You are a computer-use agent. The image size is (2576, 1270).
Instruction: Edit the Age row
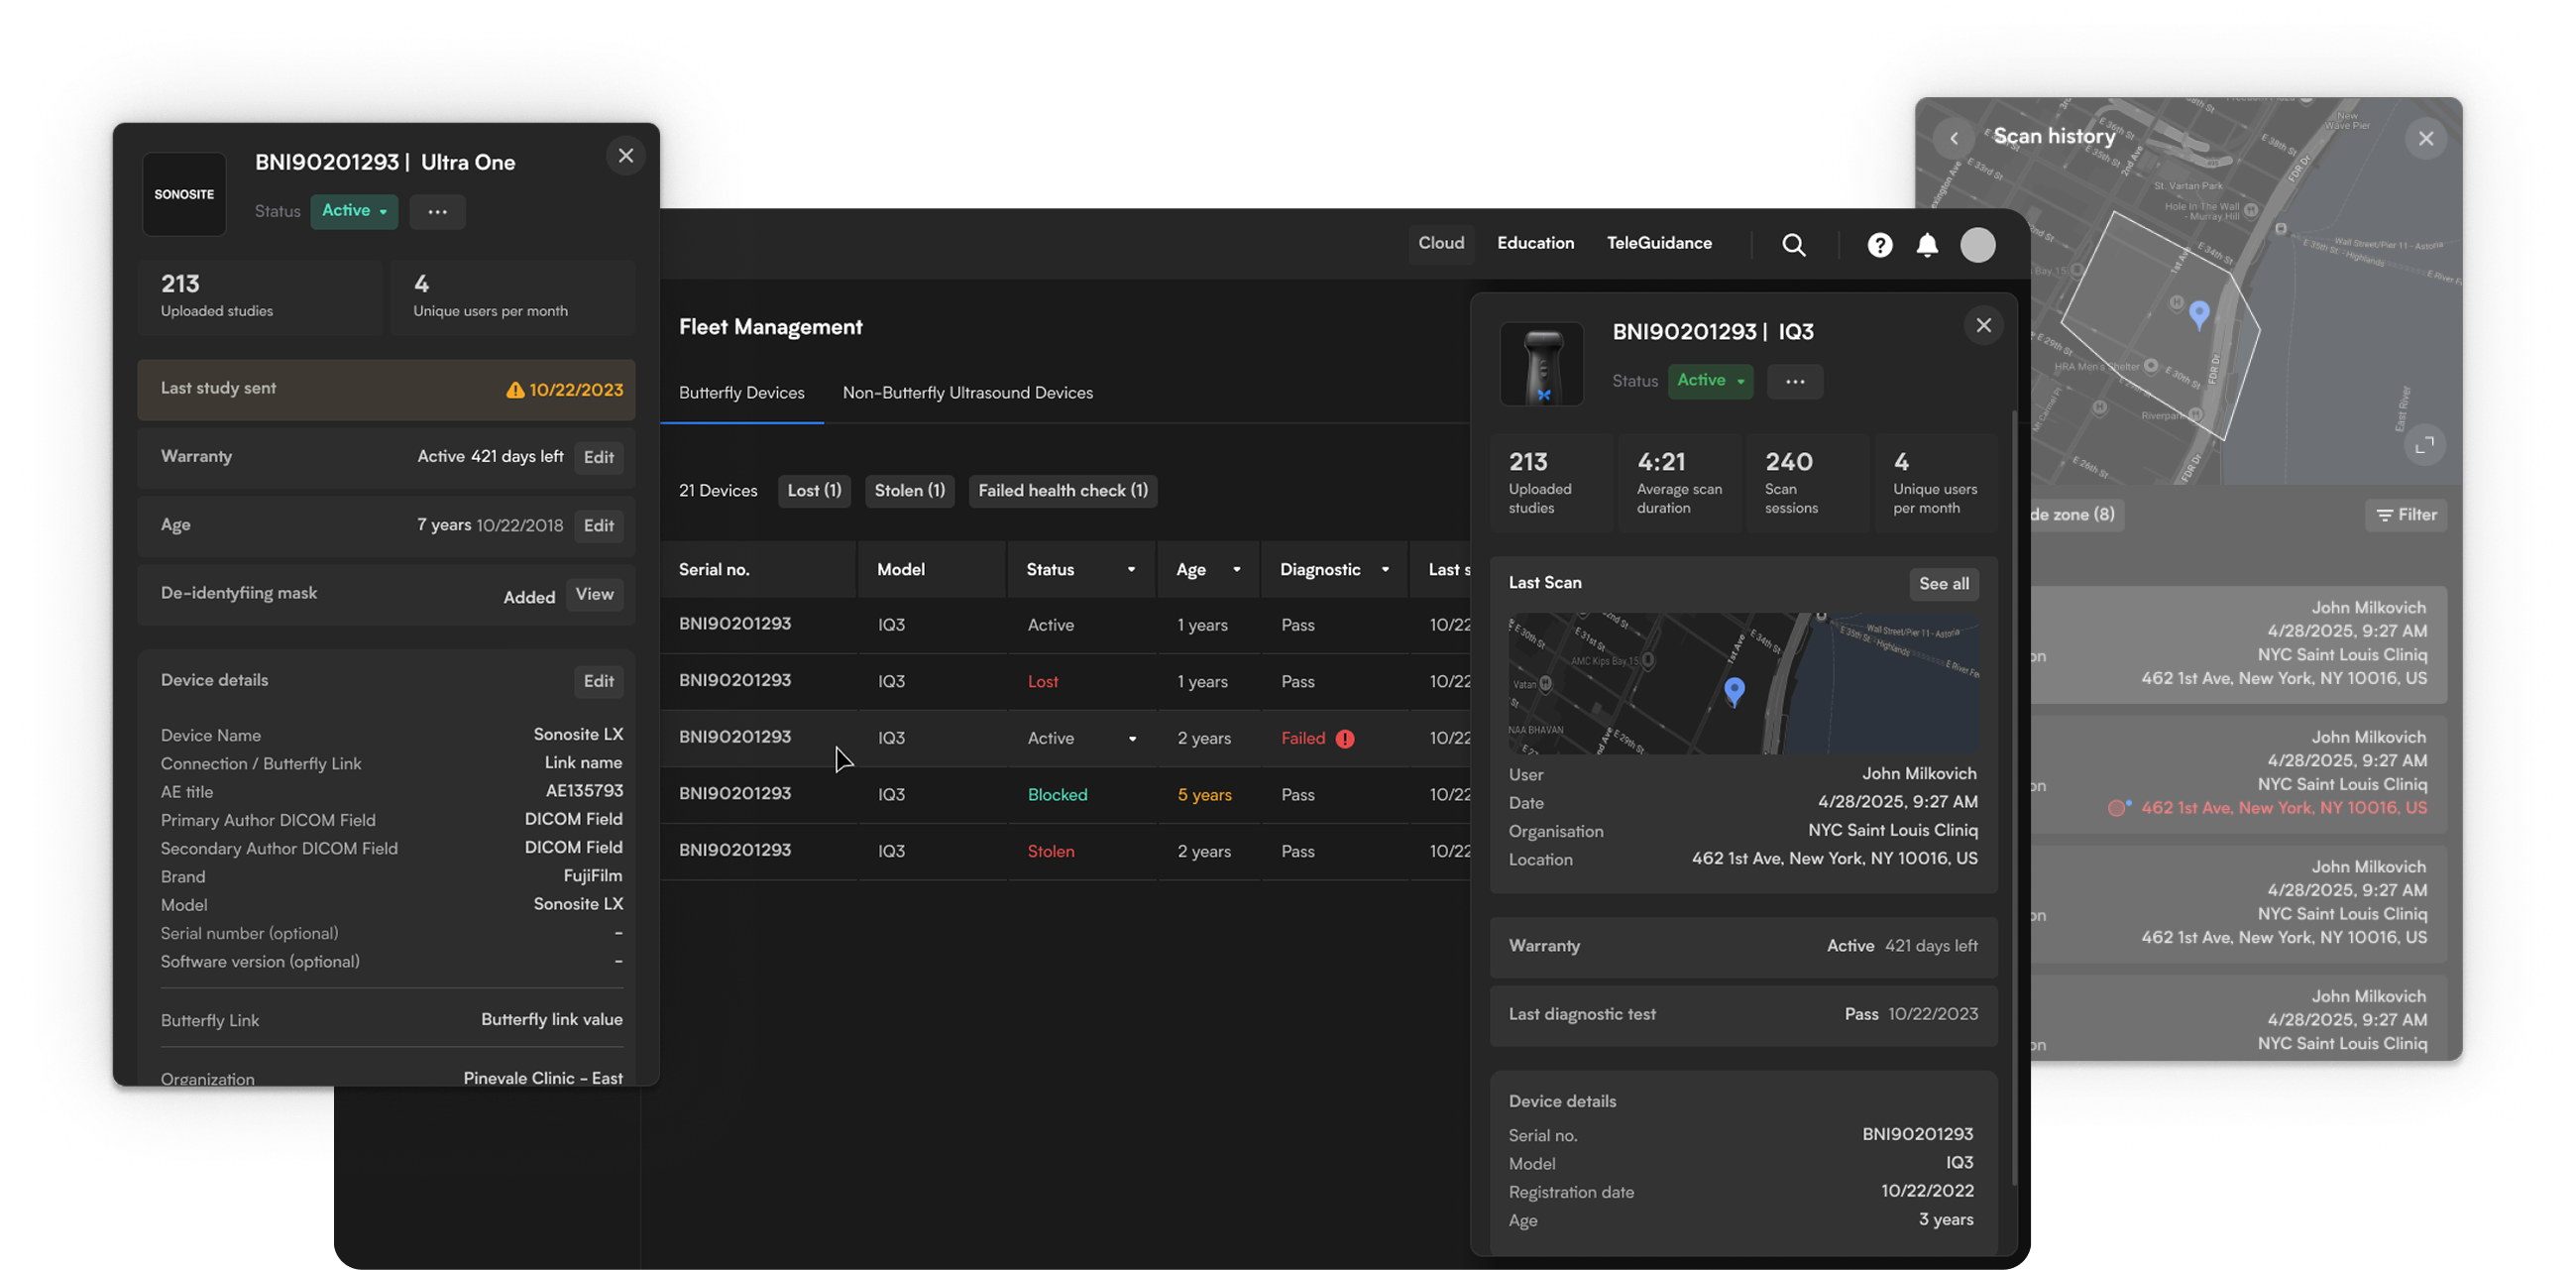tap(598, 525)
